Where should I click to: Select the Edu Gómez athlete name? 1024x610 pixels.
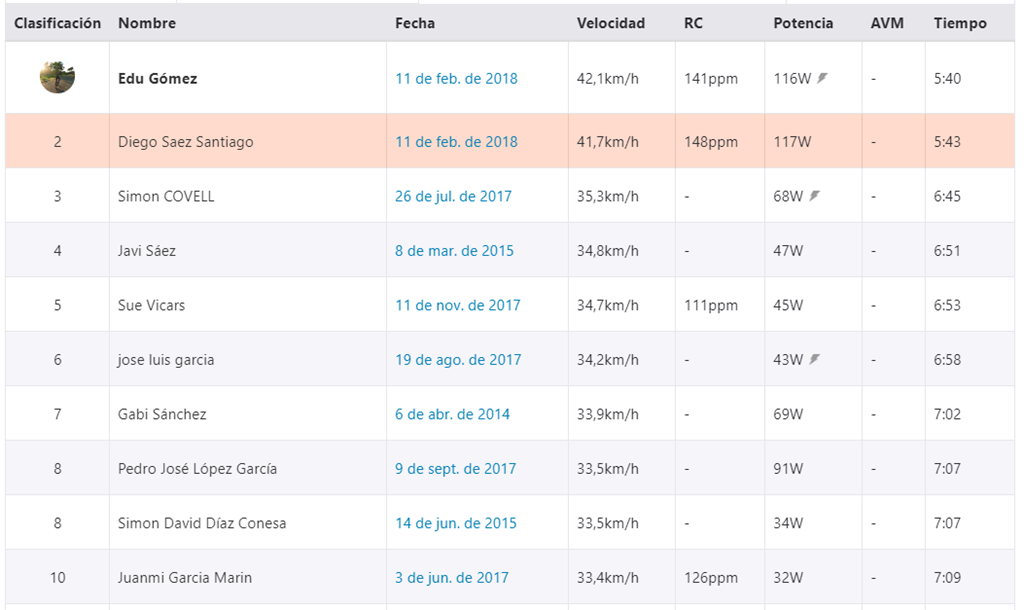click(157, 78)
